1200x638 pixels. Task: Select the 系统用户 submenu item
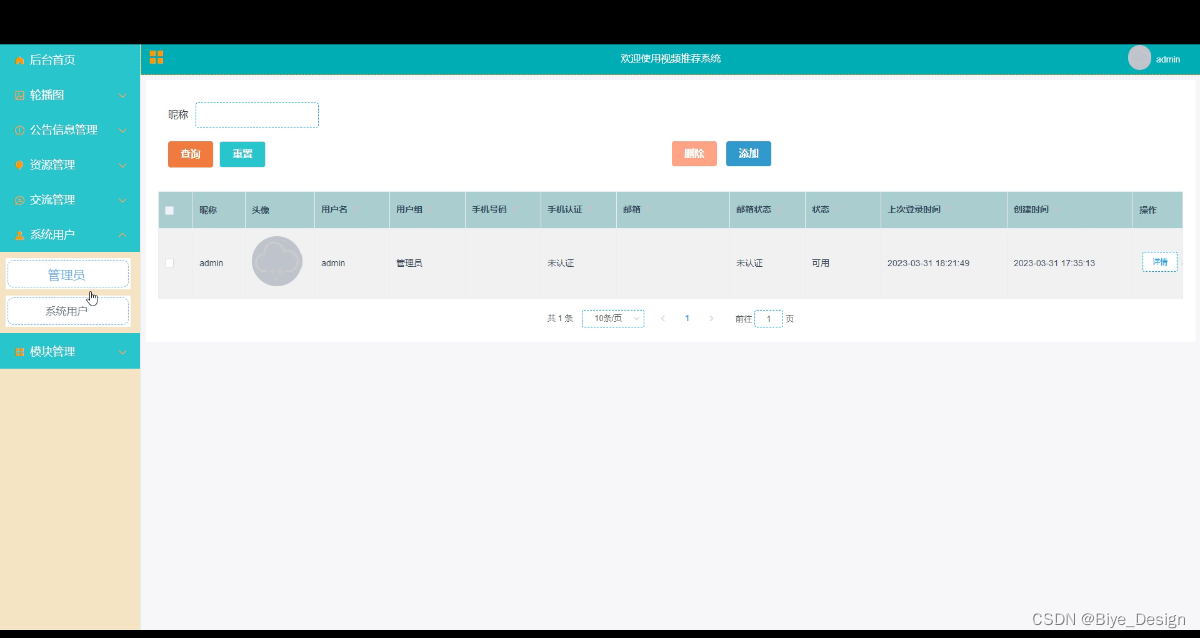pyautogui.click(x=68, y=311)
